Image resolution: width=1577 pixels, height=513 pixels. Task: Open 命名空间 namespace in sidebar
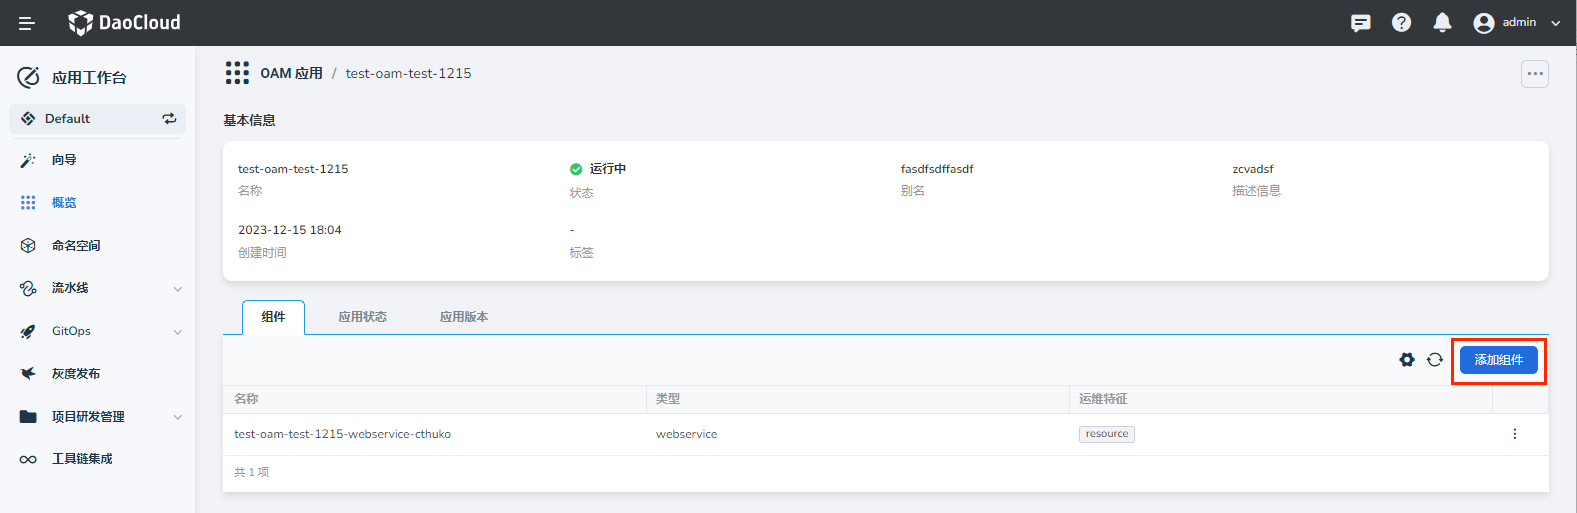tap(76, 245)
